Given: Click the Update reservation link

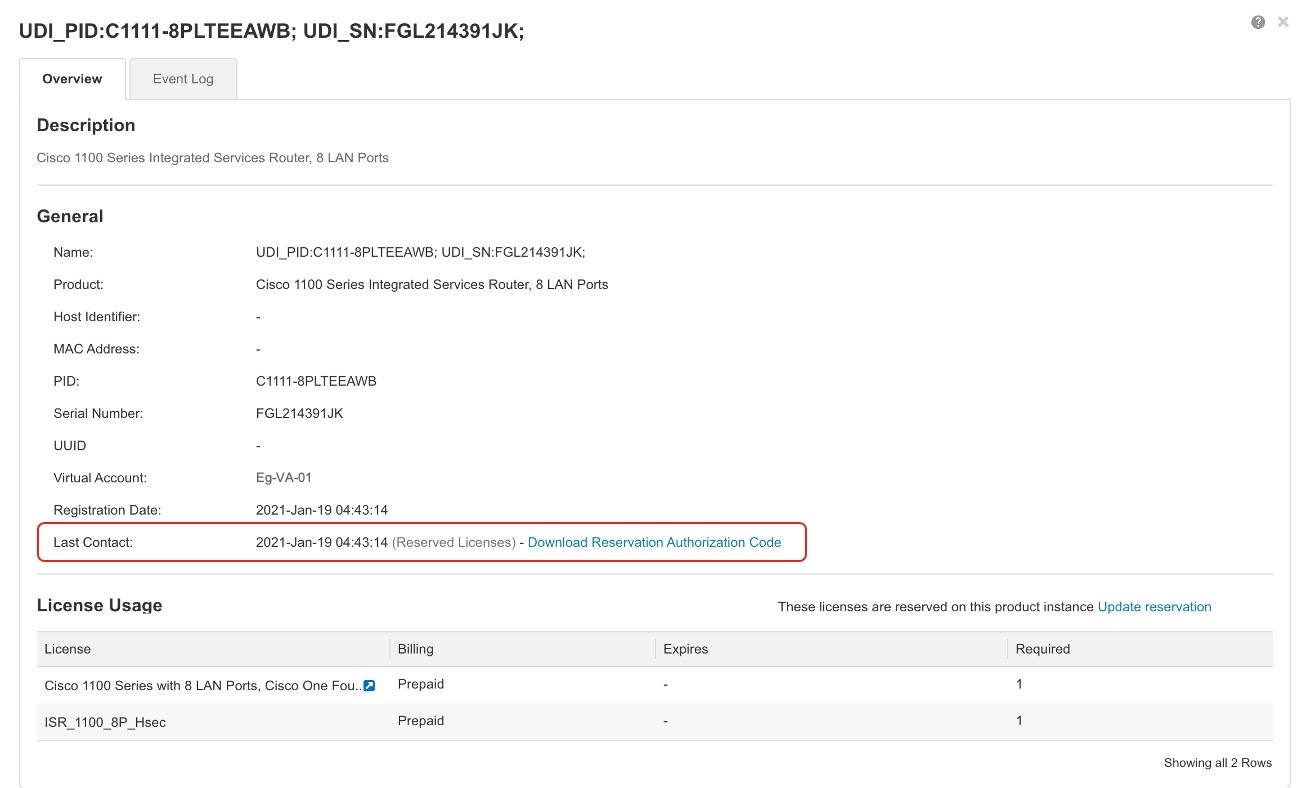Looking at the screenshot, I should tap(1154, 607).
